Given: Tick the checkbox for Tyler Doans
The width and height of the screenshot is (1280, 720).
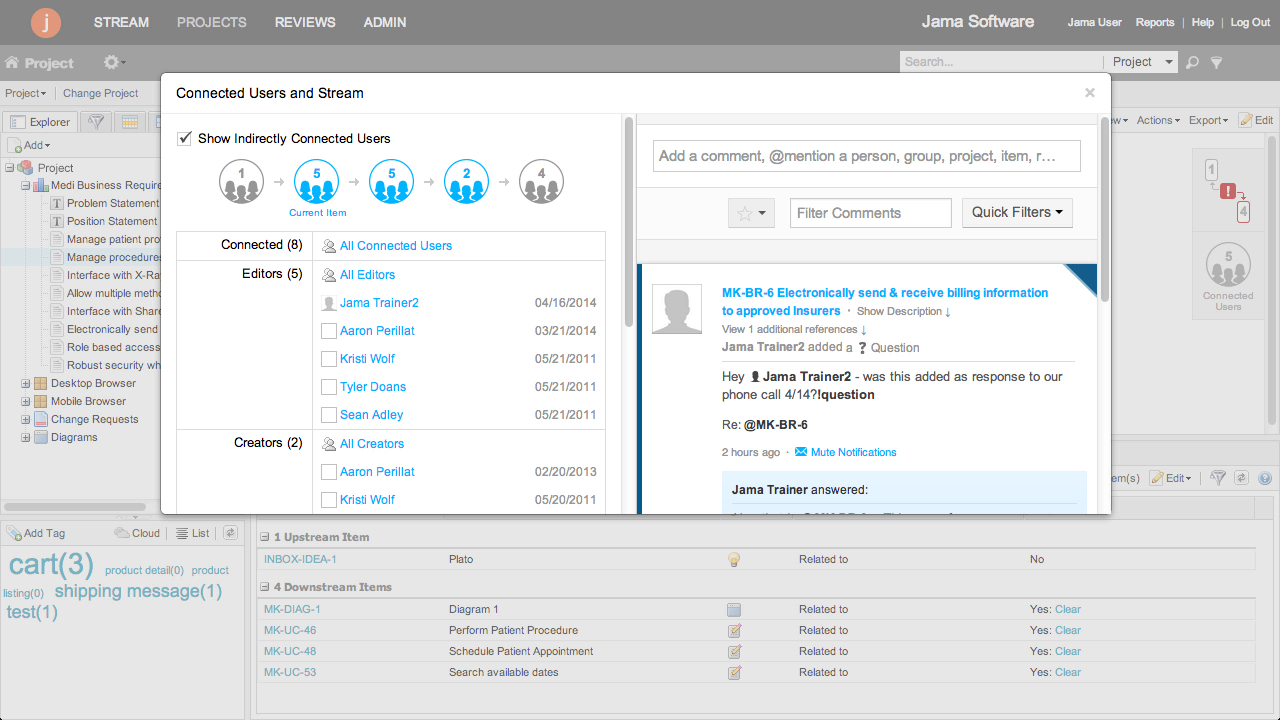Looking at the screenshot, I should (329, 387).
